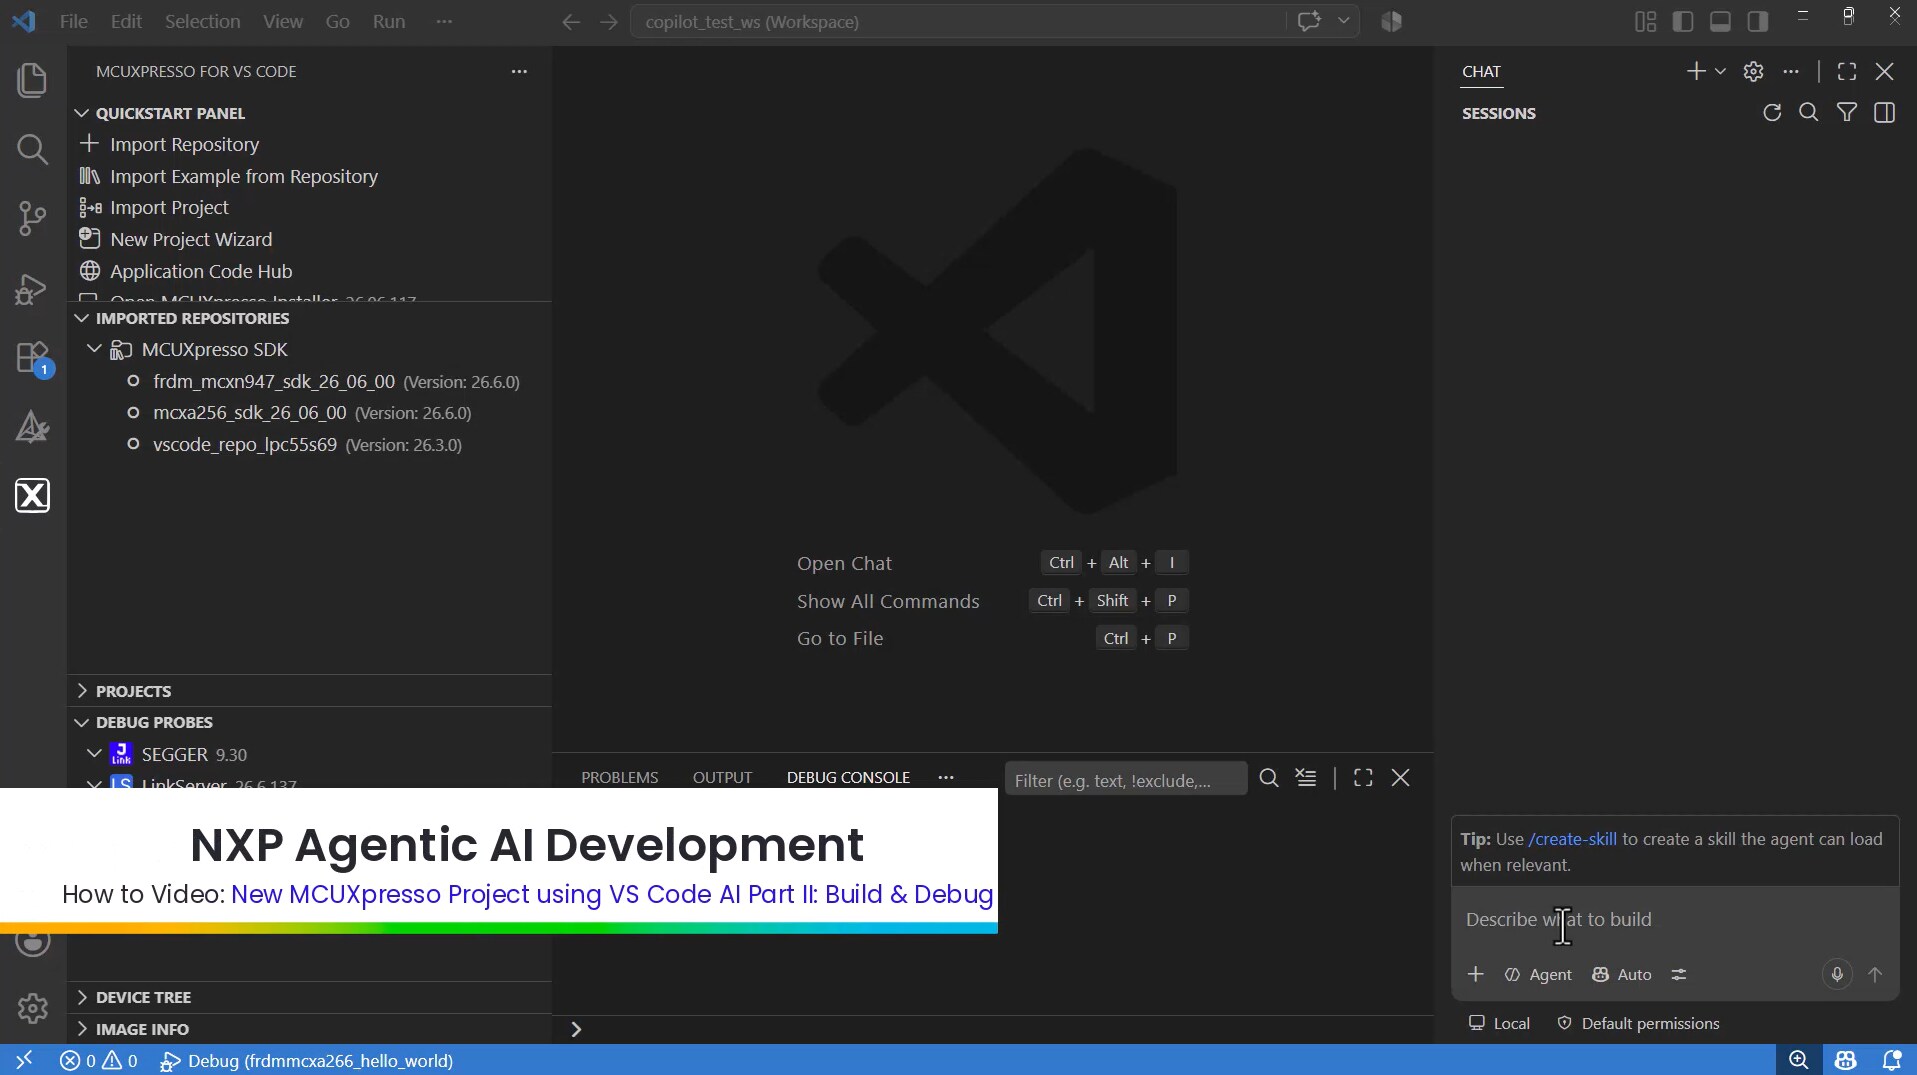Collapse the Debug Probes section
Viewport: 1917px width, 1075px height.
click(x=82, y=722)
